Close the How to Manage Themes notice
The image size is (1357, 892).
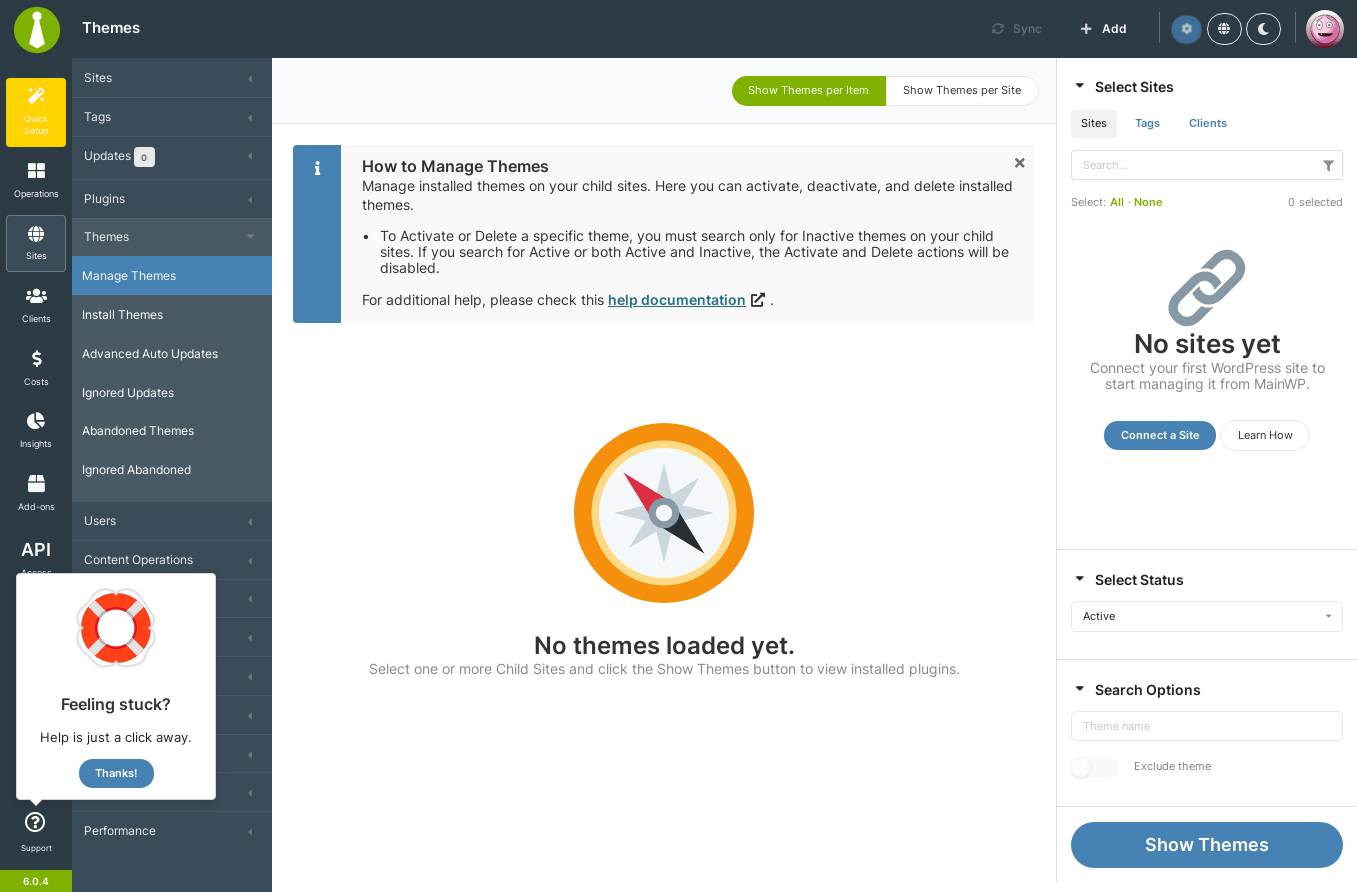(x=1019, y=163)
